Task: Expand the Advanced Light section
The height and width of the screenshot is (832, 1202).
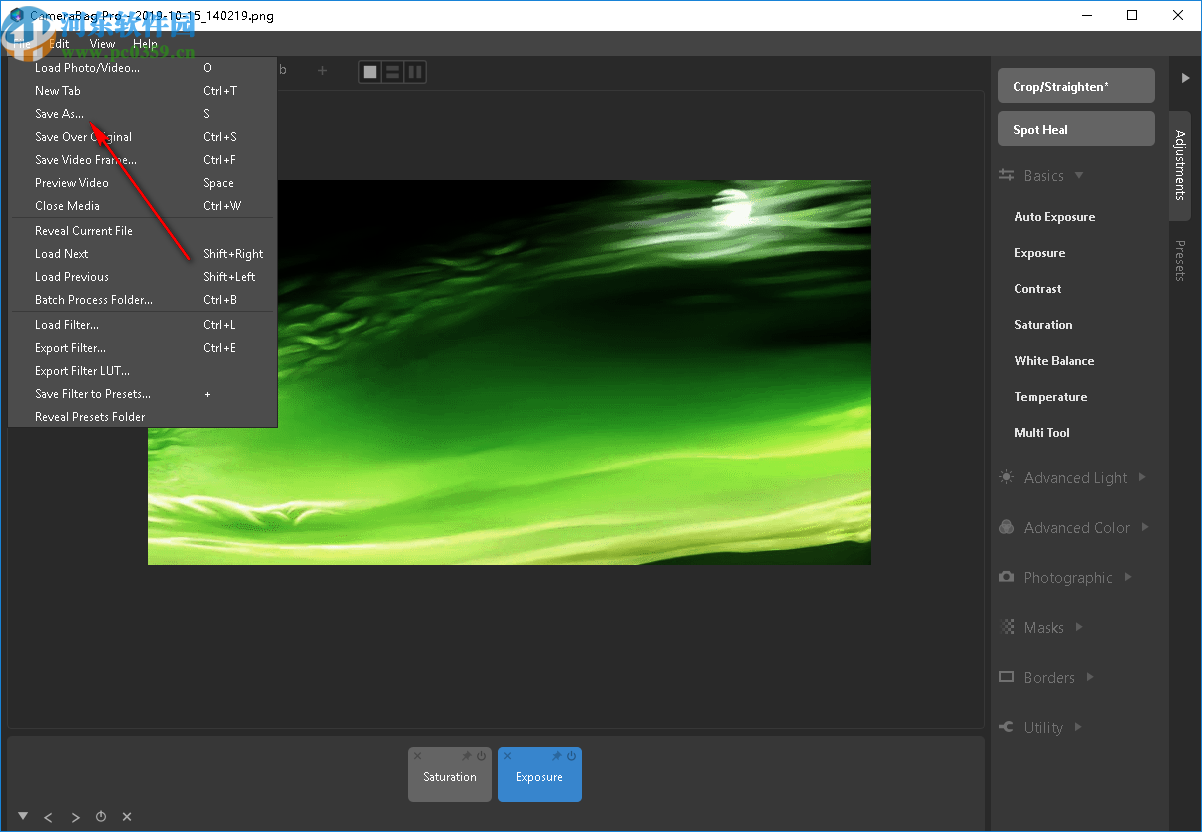Action: pos(1074,478)
